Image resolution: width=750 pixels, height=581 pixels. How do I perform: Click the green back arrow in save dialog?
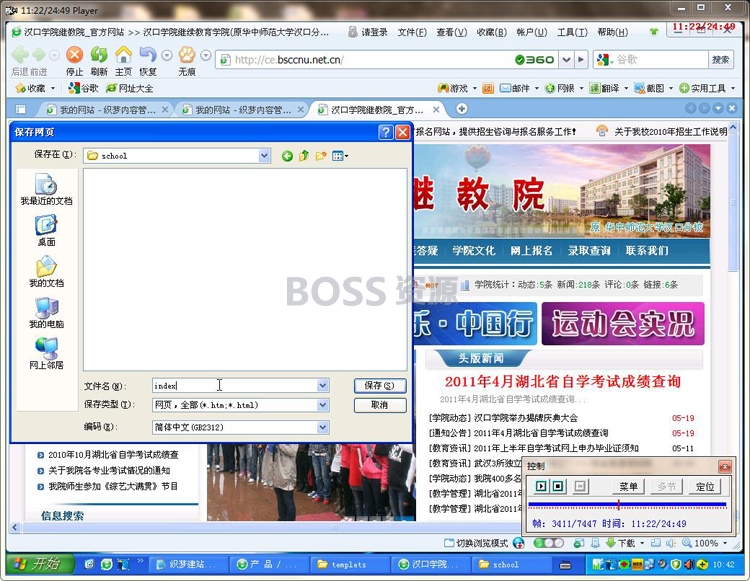[x=287, y=156]
